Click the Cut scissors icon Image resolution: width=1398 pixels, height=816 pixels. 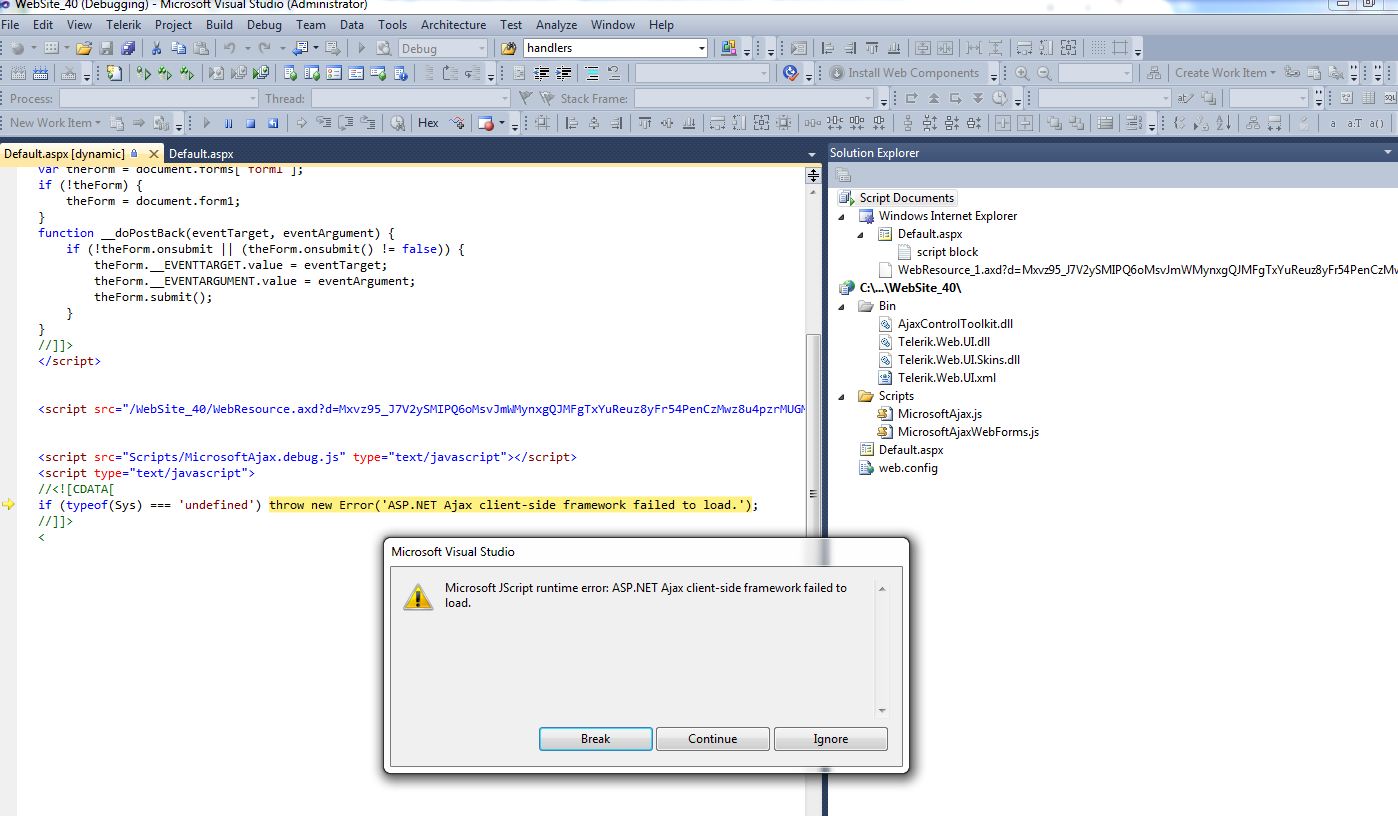tap(157, 48)
